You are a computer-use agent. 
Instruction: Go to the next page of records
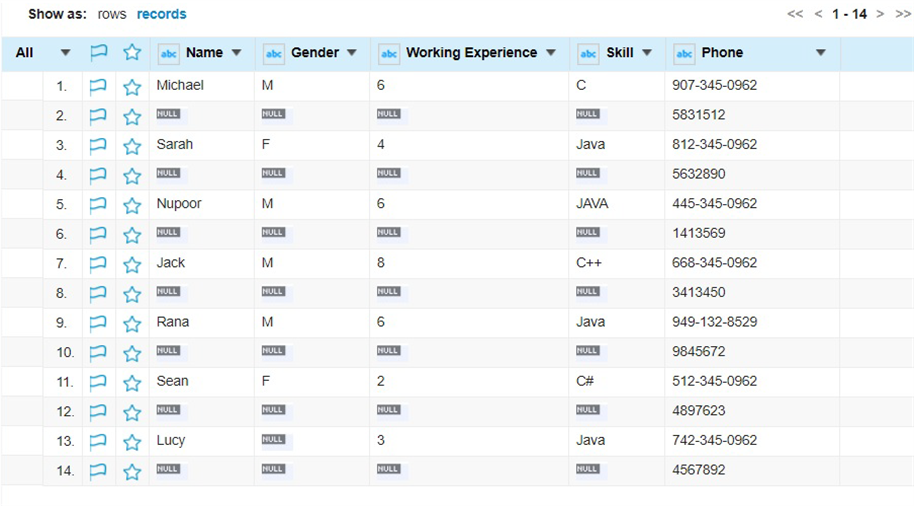(x=880, y=14)
